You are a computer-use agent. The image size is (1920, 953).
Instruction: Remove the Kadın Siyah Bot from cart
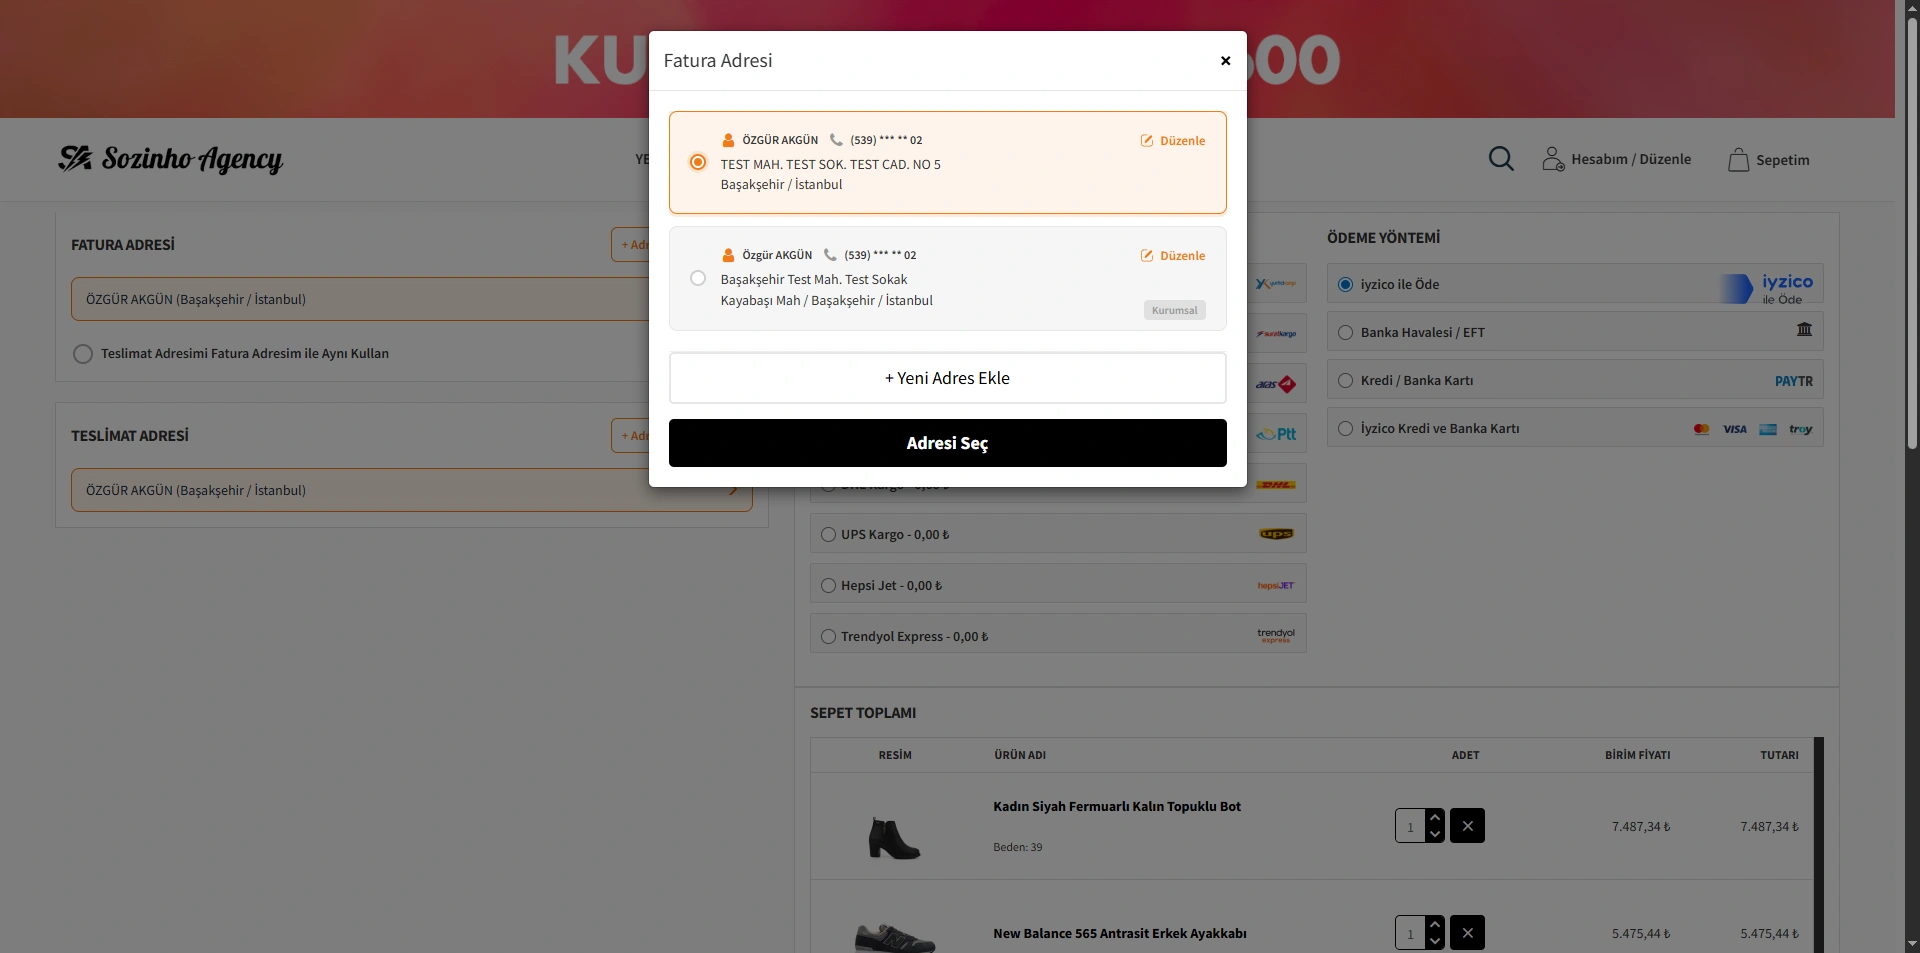1467,826
